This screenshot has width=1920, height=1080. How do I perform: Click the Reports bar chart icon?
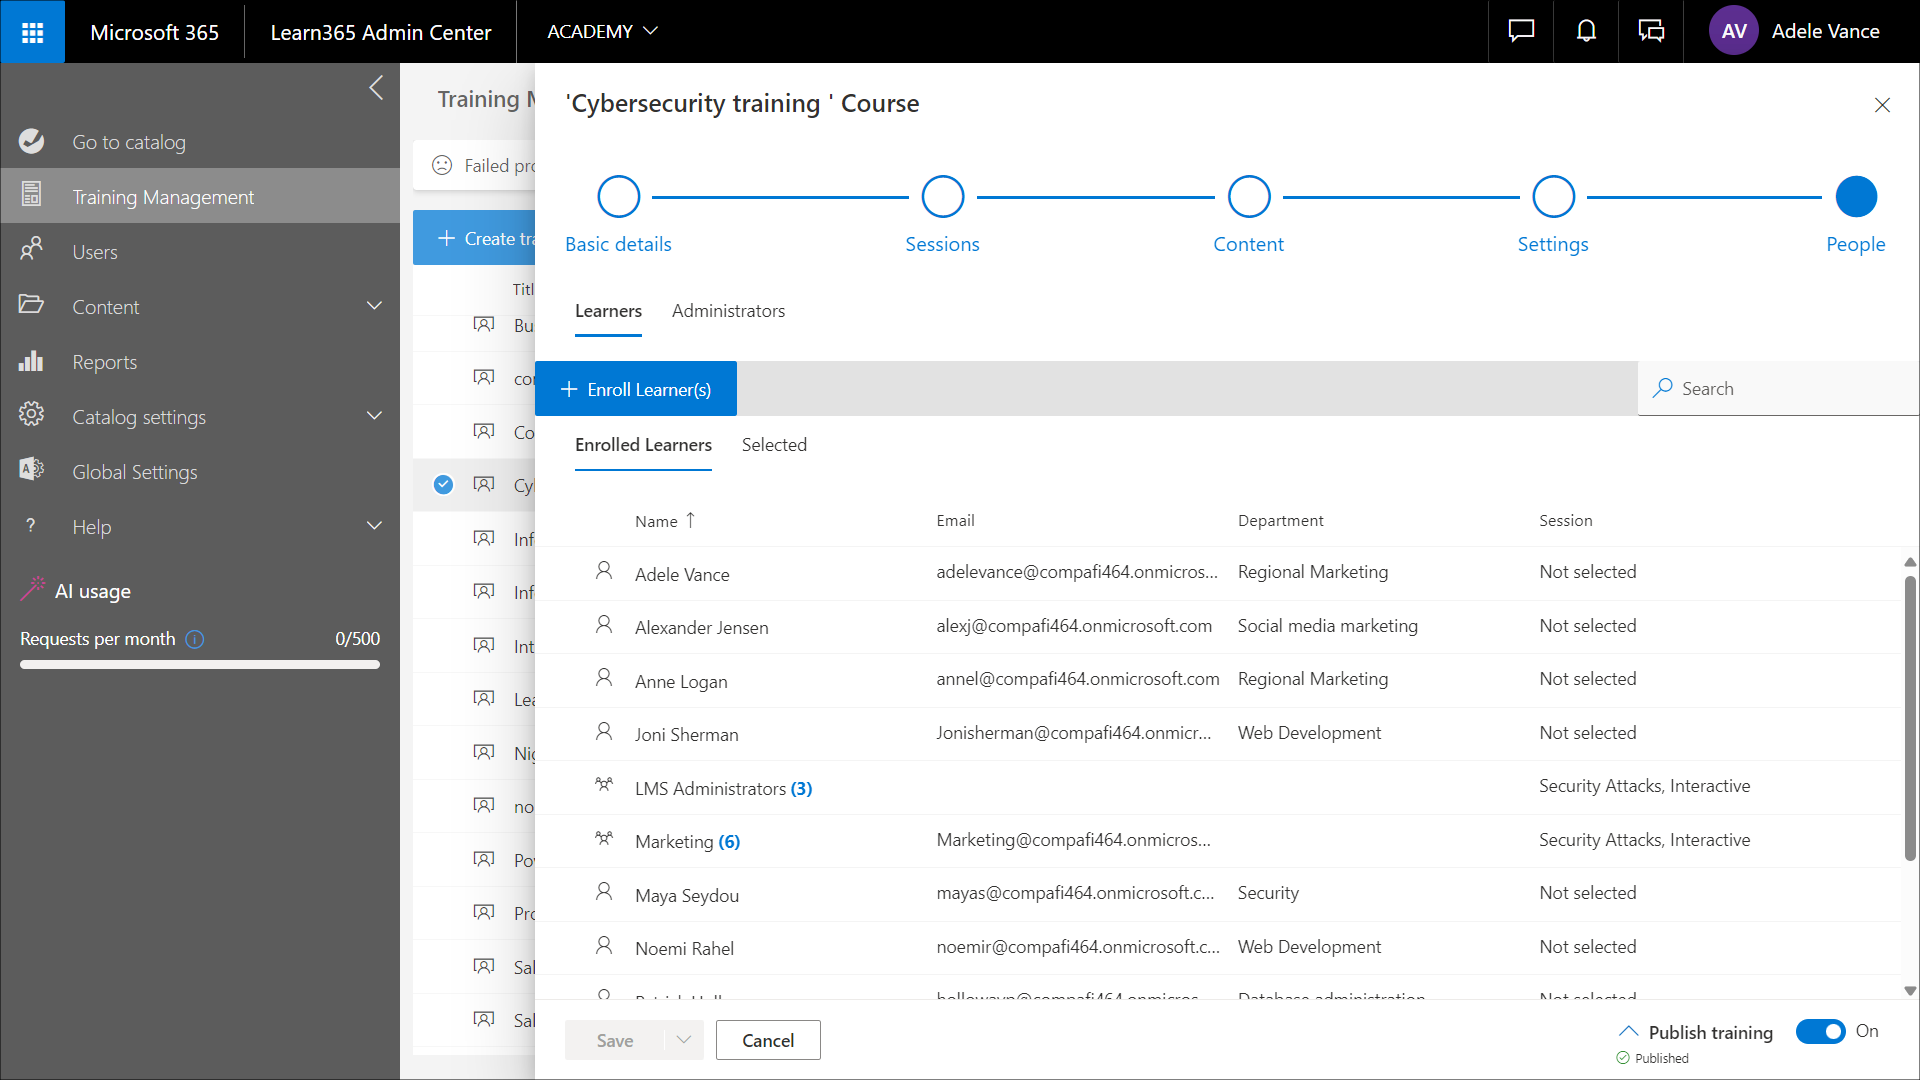click(x=31, y=362)
